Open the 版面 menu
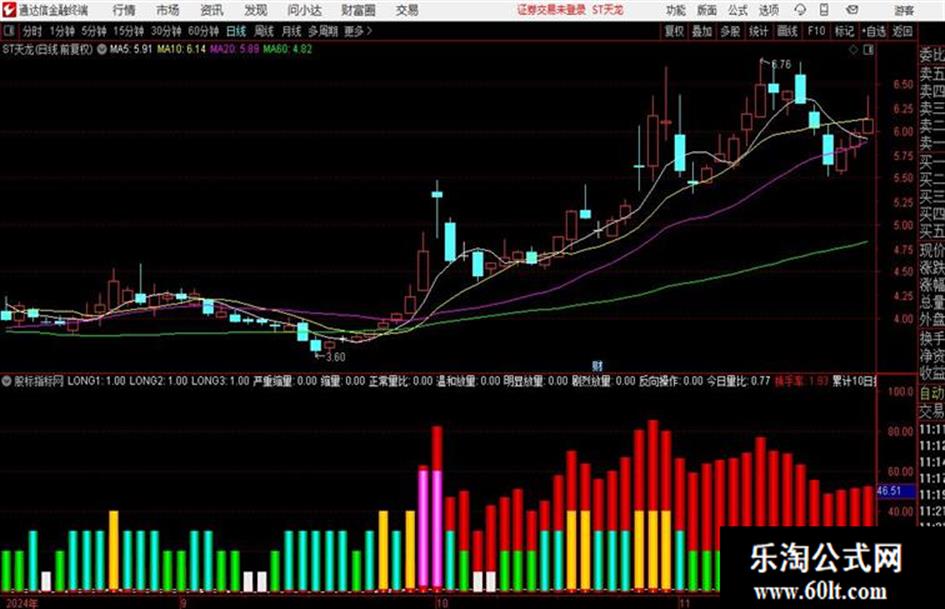 coord(706,10)
